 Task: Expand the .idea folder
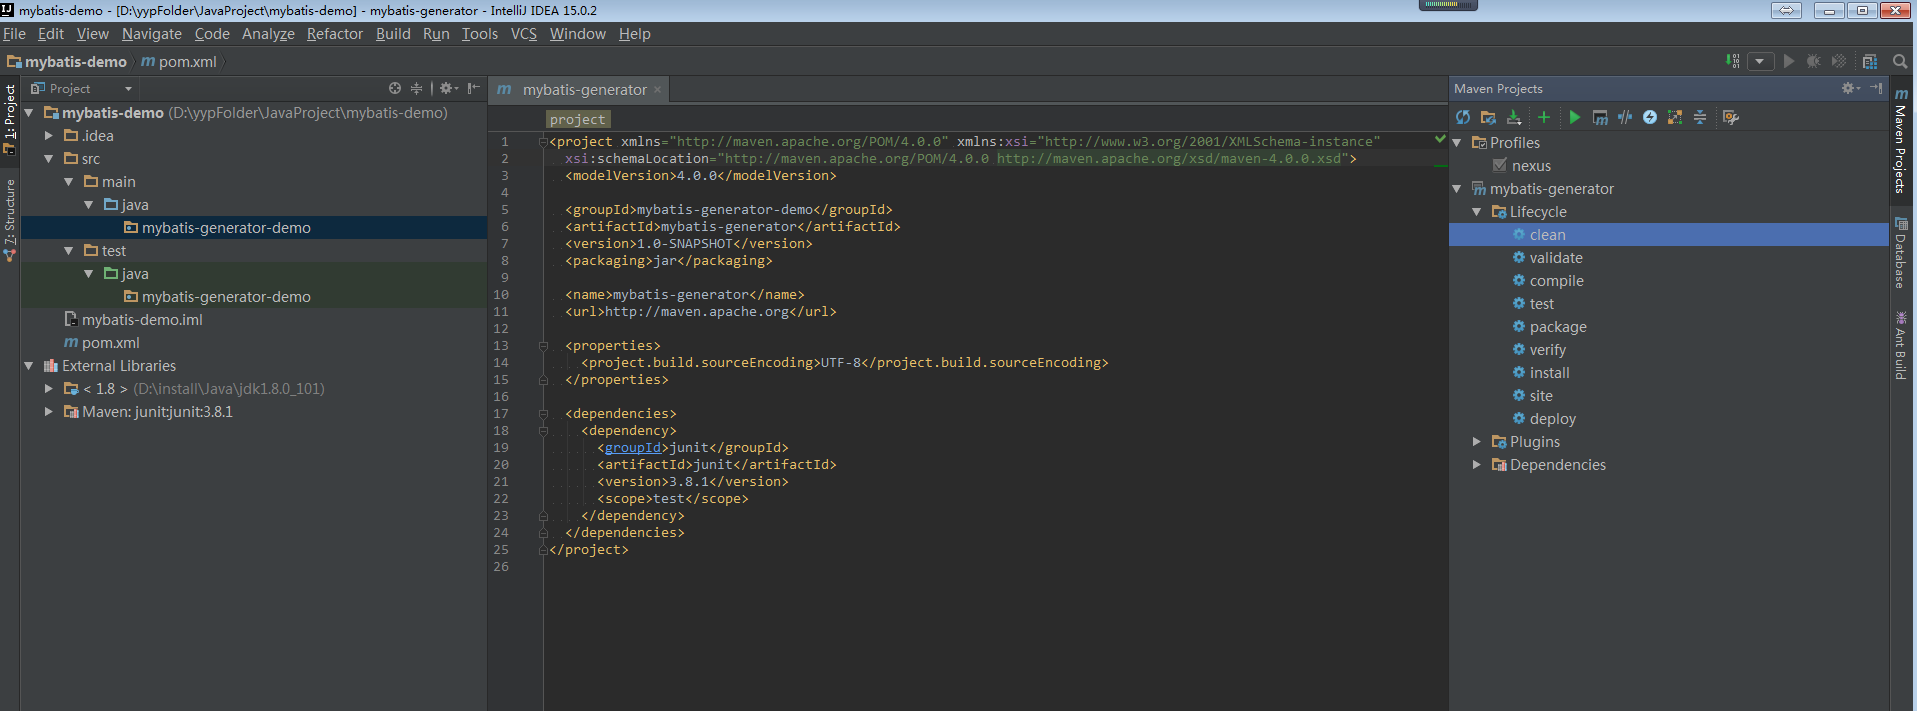(49, 136)
